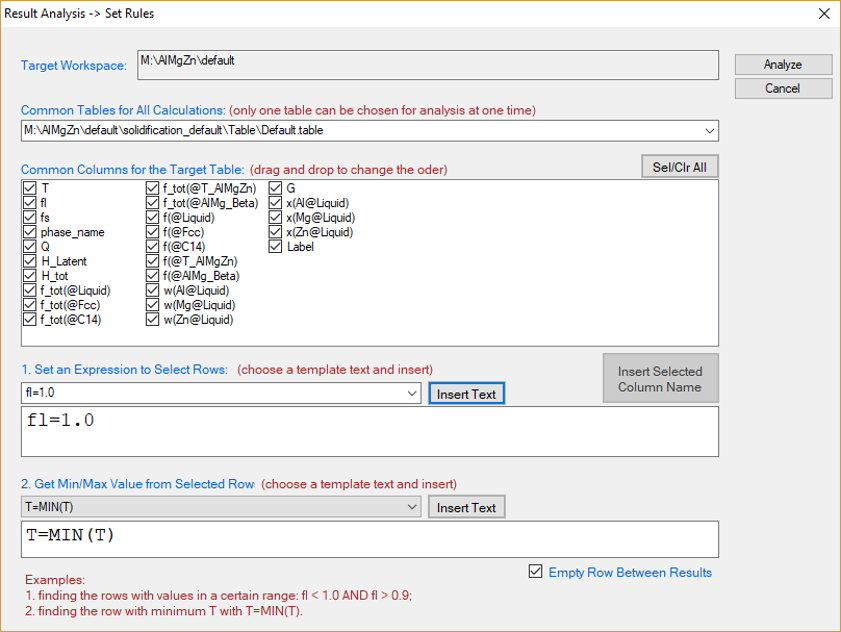Screen dimensions: 841x632
Task: Uncheck the x(Mg@Liquid) column checkbox
Action: 276,217
